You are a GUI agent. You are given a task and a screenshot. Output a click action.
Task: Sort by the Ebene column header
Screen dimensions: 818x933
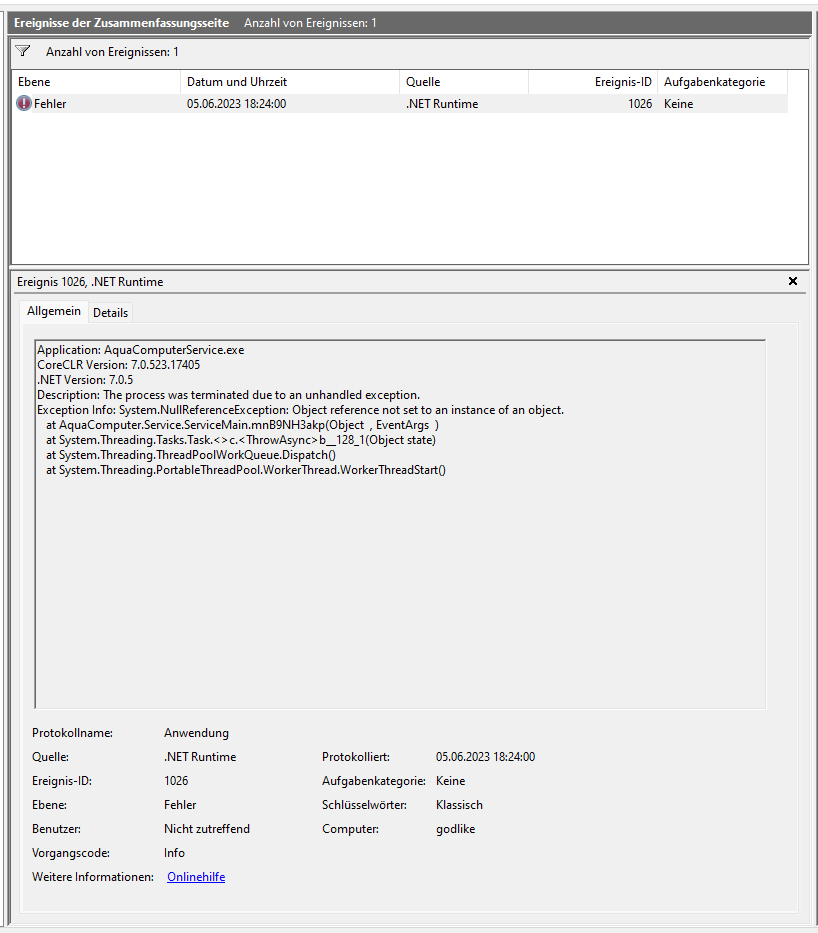point(95,82)
